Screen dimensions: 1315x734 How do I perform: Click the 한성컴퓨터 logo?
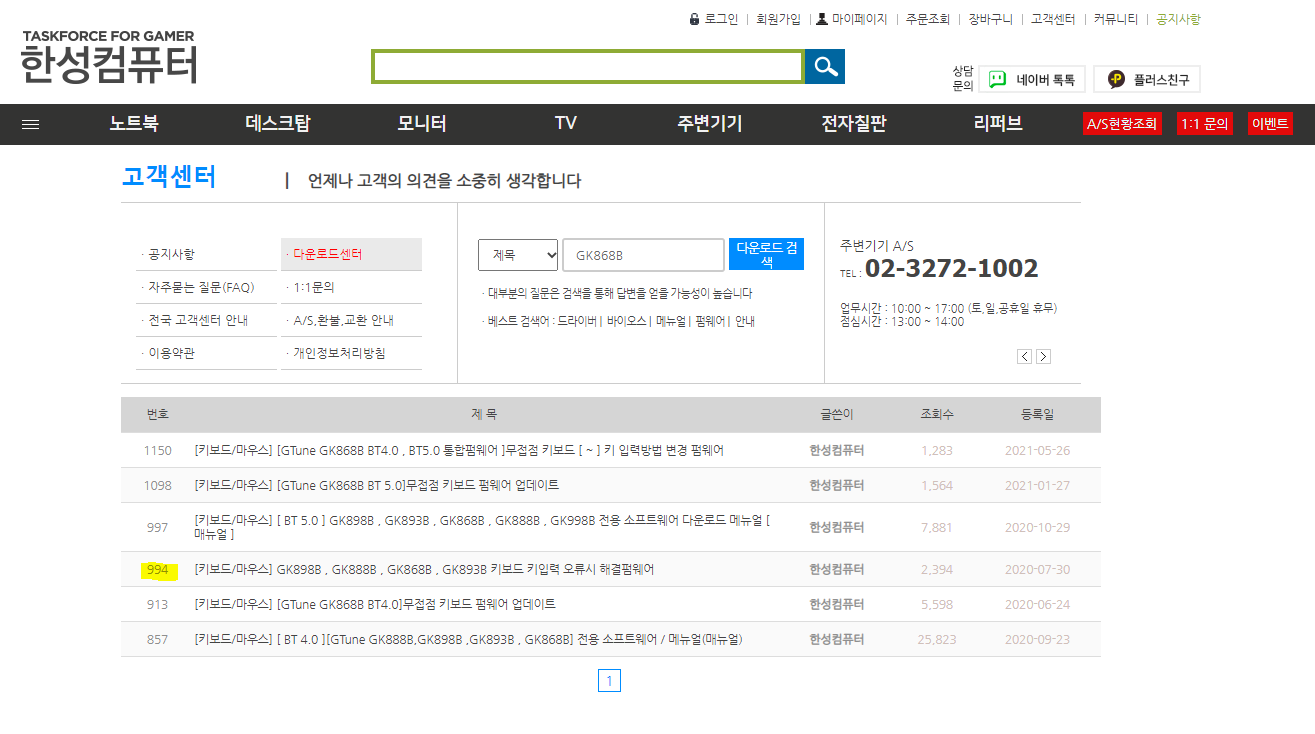[109, 58]
